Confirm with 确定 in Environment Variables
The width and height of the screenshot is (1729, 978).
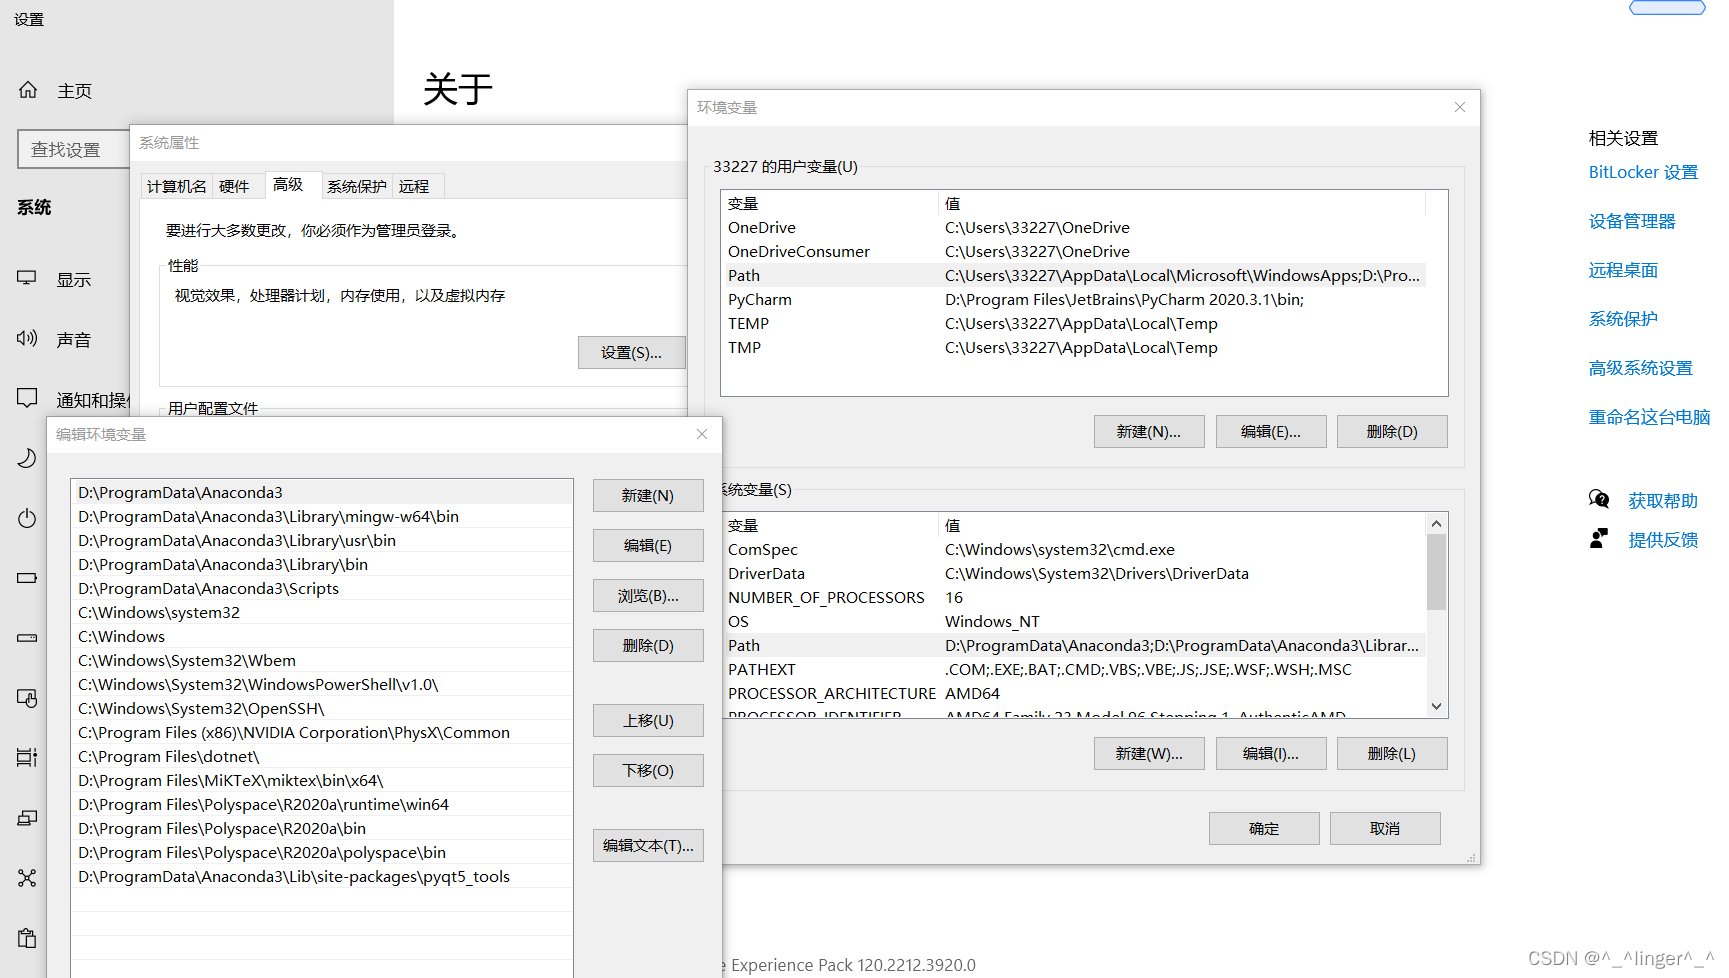click(x=1264, y=829)
